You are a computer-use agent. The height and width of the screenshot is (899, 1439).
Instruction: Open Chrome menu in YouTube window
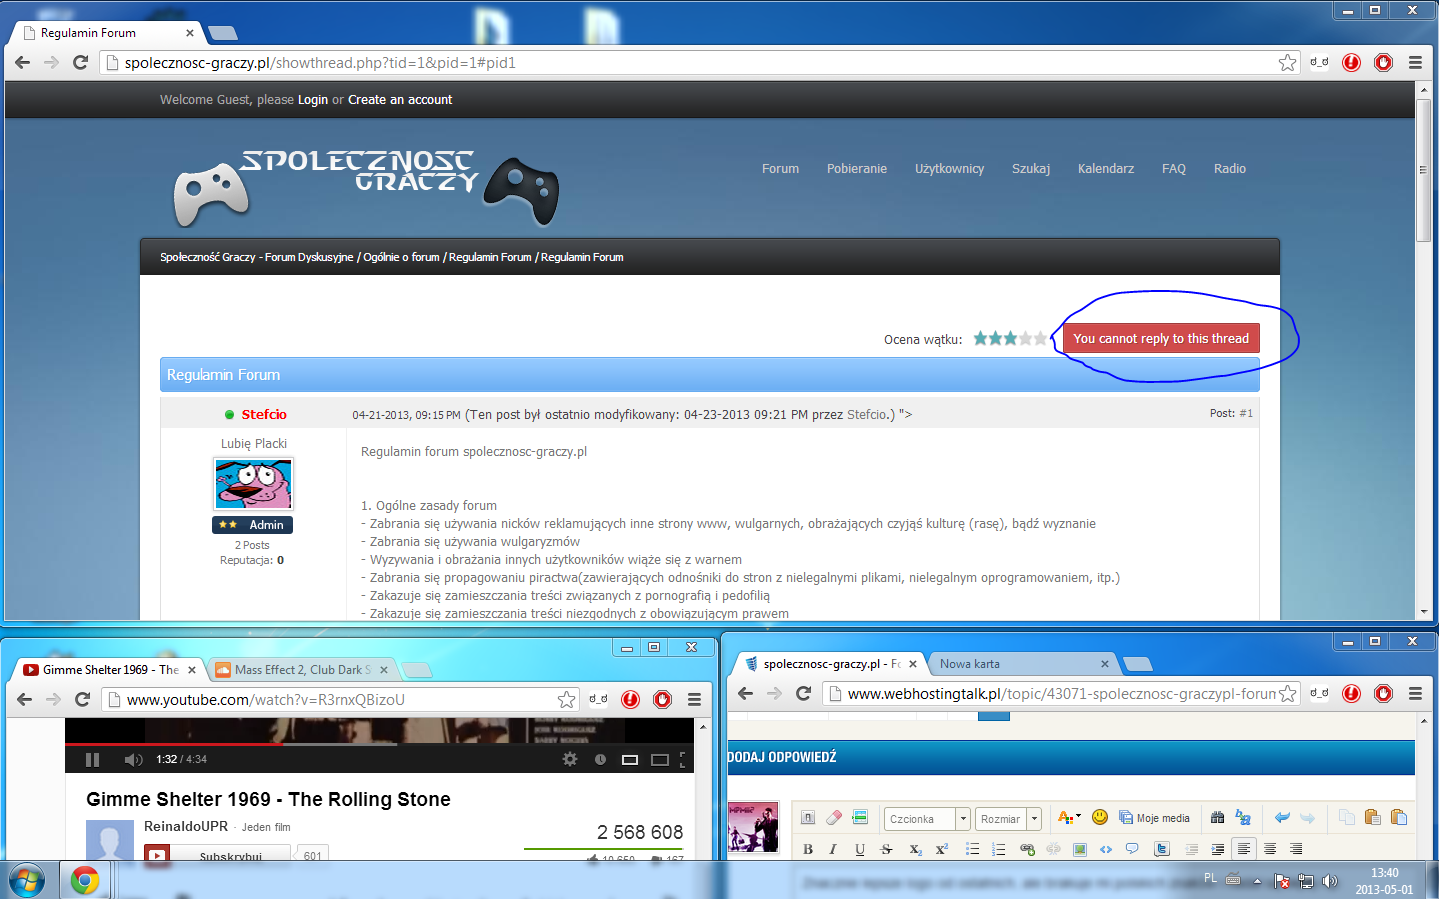click(x=694, y=700)
